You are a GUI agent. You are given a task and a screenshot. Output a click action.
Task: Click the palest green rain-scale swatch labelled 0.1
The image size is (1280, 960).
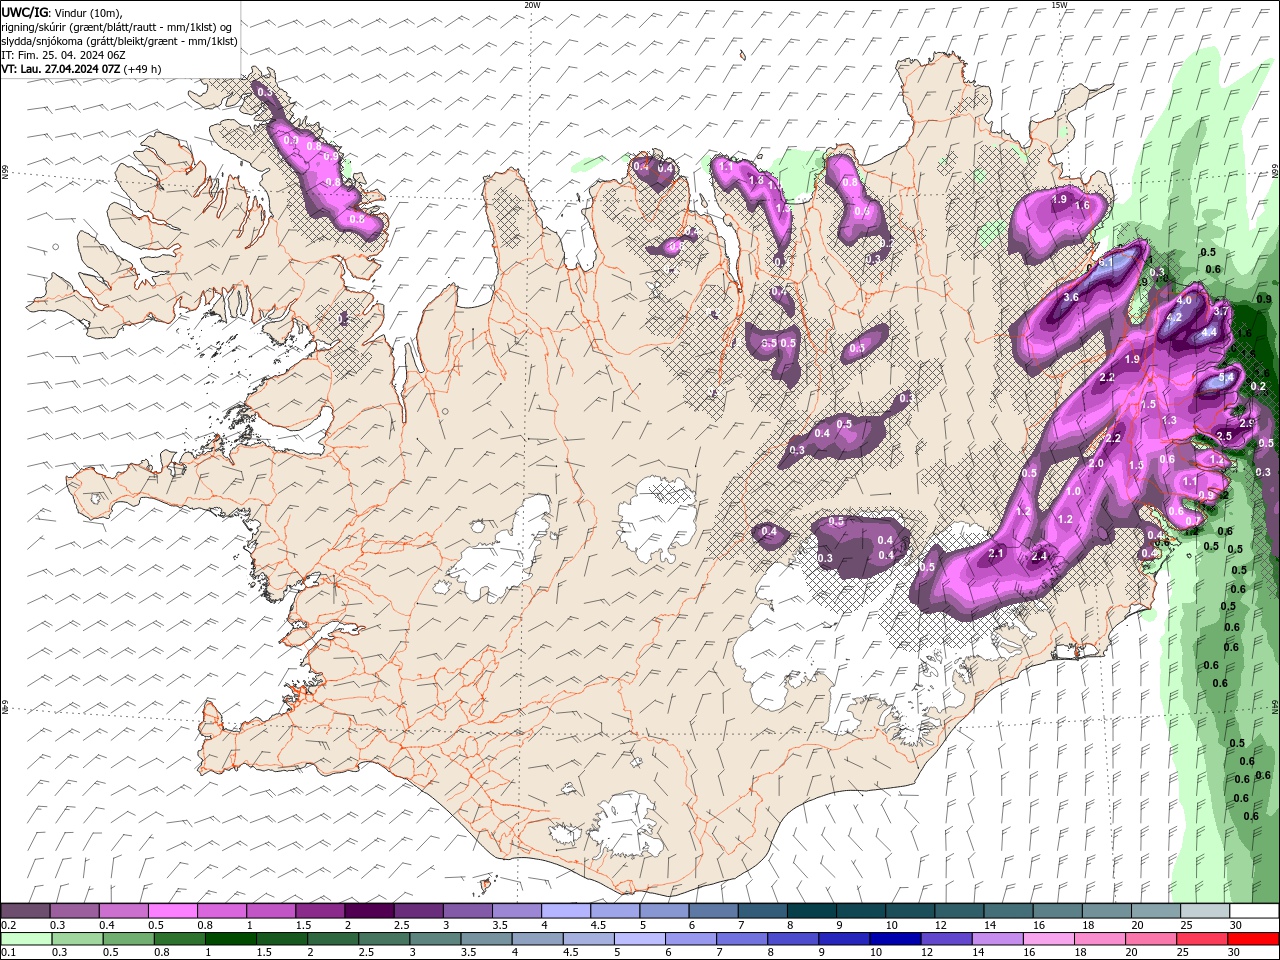click(26, 938)
